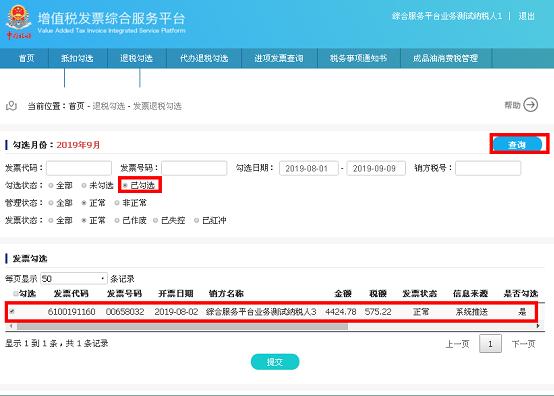The image size is (554, 396).
Task: Click the horizontal table scrollbar
Action: click(x=182, y=326)
